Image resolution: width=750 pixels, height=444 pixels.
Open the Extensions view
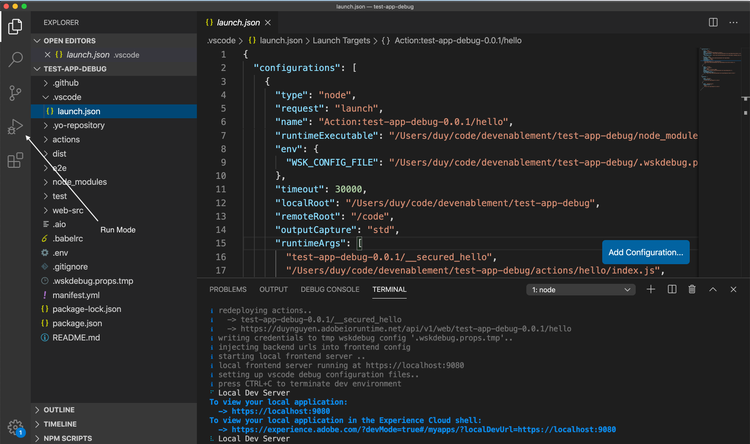tap(15, 160)
